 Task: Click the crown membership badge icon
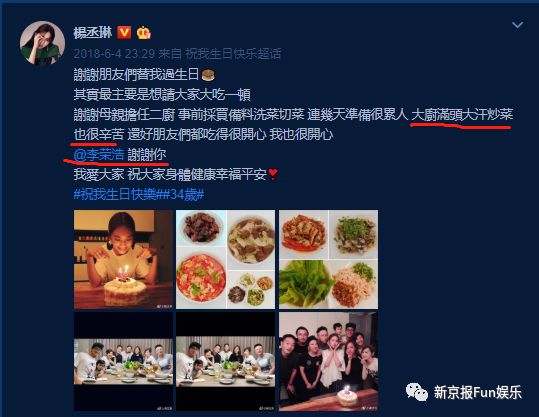coord(144,33)
